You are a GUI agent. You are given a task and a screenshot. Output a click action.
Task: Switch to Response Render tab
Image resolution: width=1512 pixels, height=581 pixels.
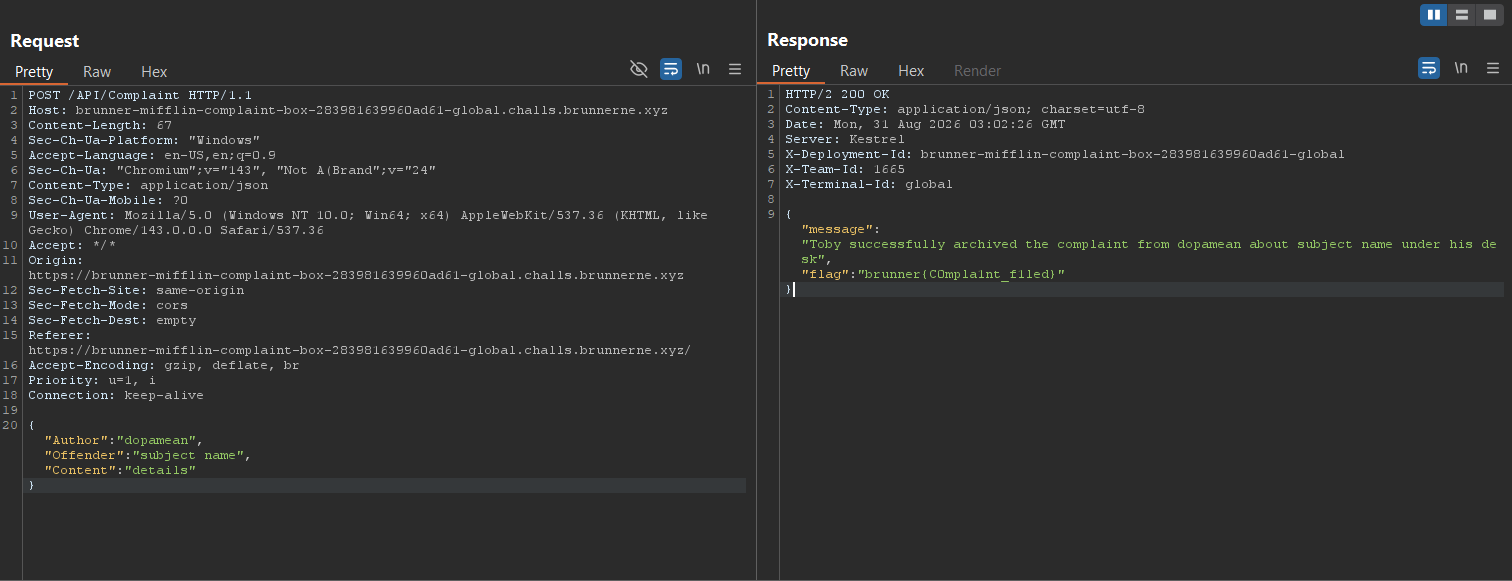coord(978,70)
